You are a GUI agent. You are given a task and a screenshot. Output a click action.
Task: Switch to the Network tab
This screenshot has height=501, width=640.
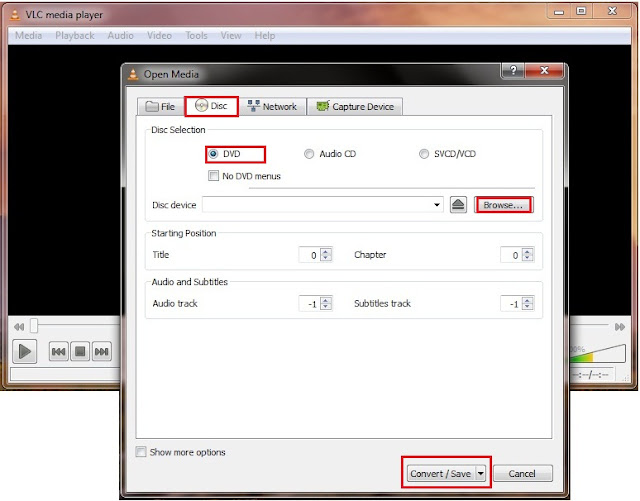click(272, 107)
